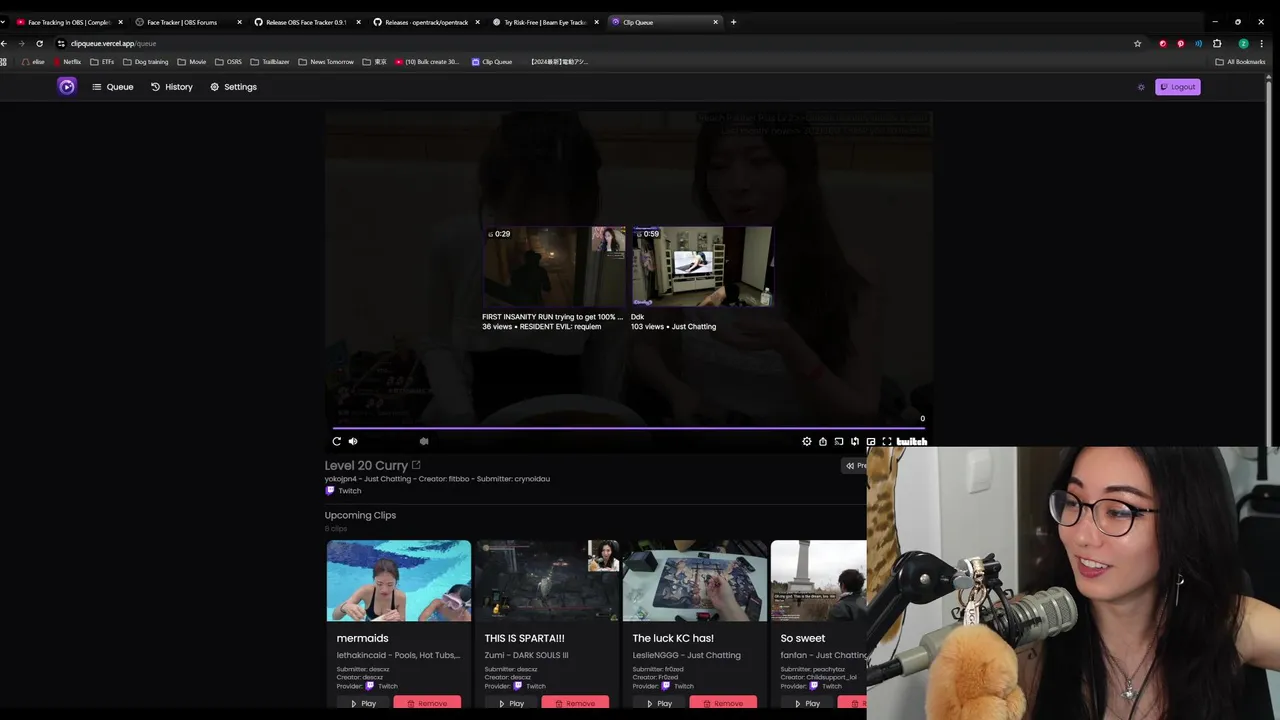The height and width of the screenshot is (720, 1280).
Task: Click the So sweet clip title
Action: (x=803, y=638)
